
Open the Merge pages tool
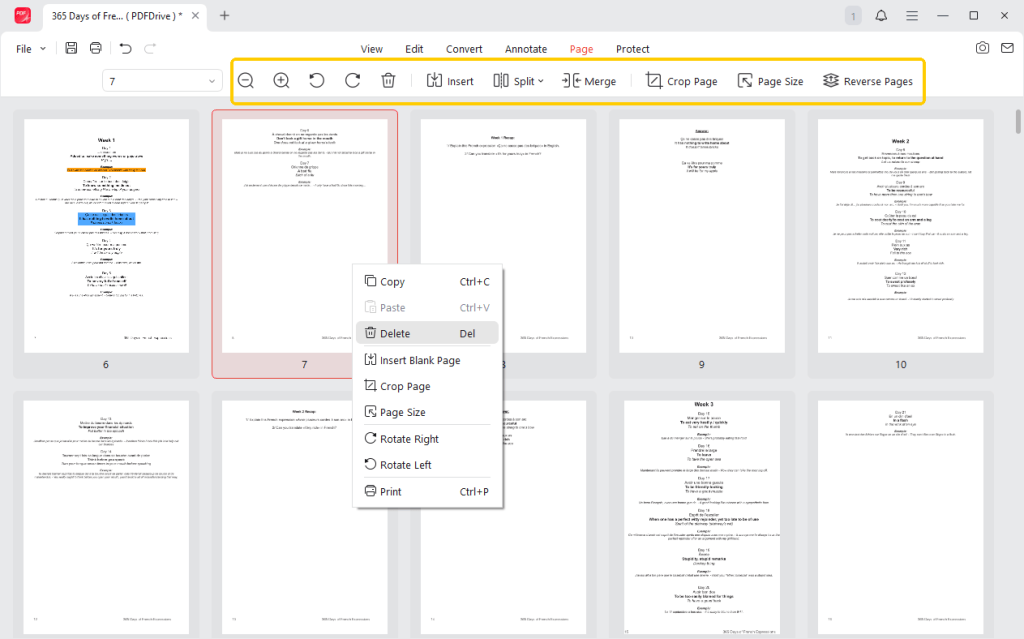click(x=589, y=80)
